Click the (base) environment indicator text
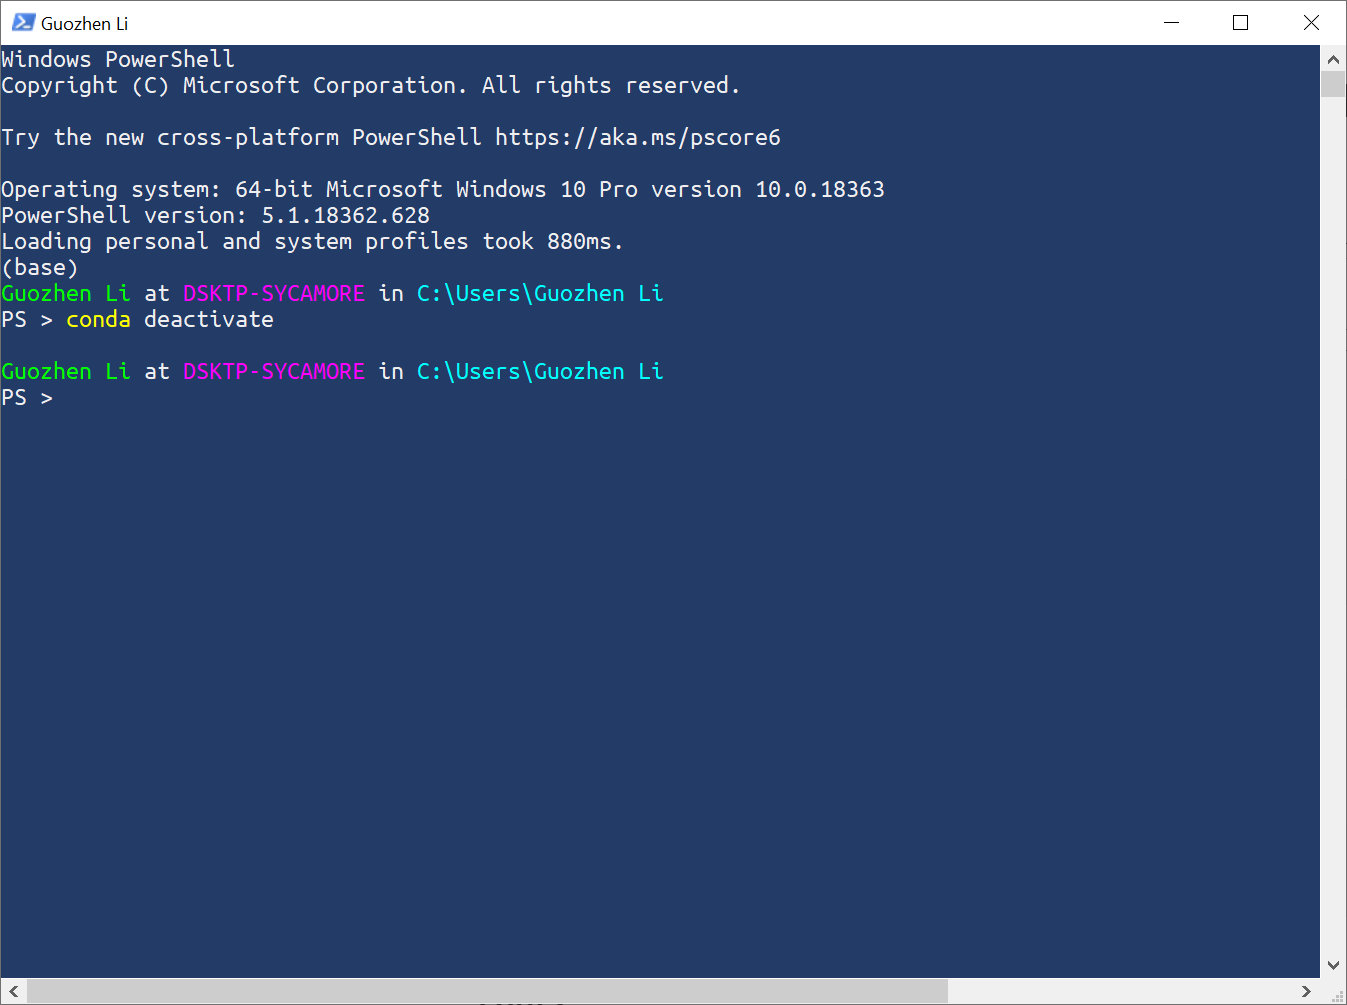The image size is (1347, 1005). click(38, 267)
